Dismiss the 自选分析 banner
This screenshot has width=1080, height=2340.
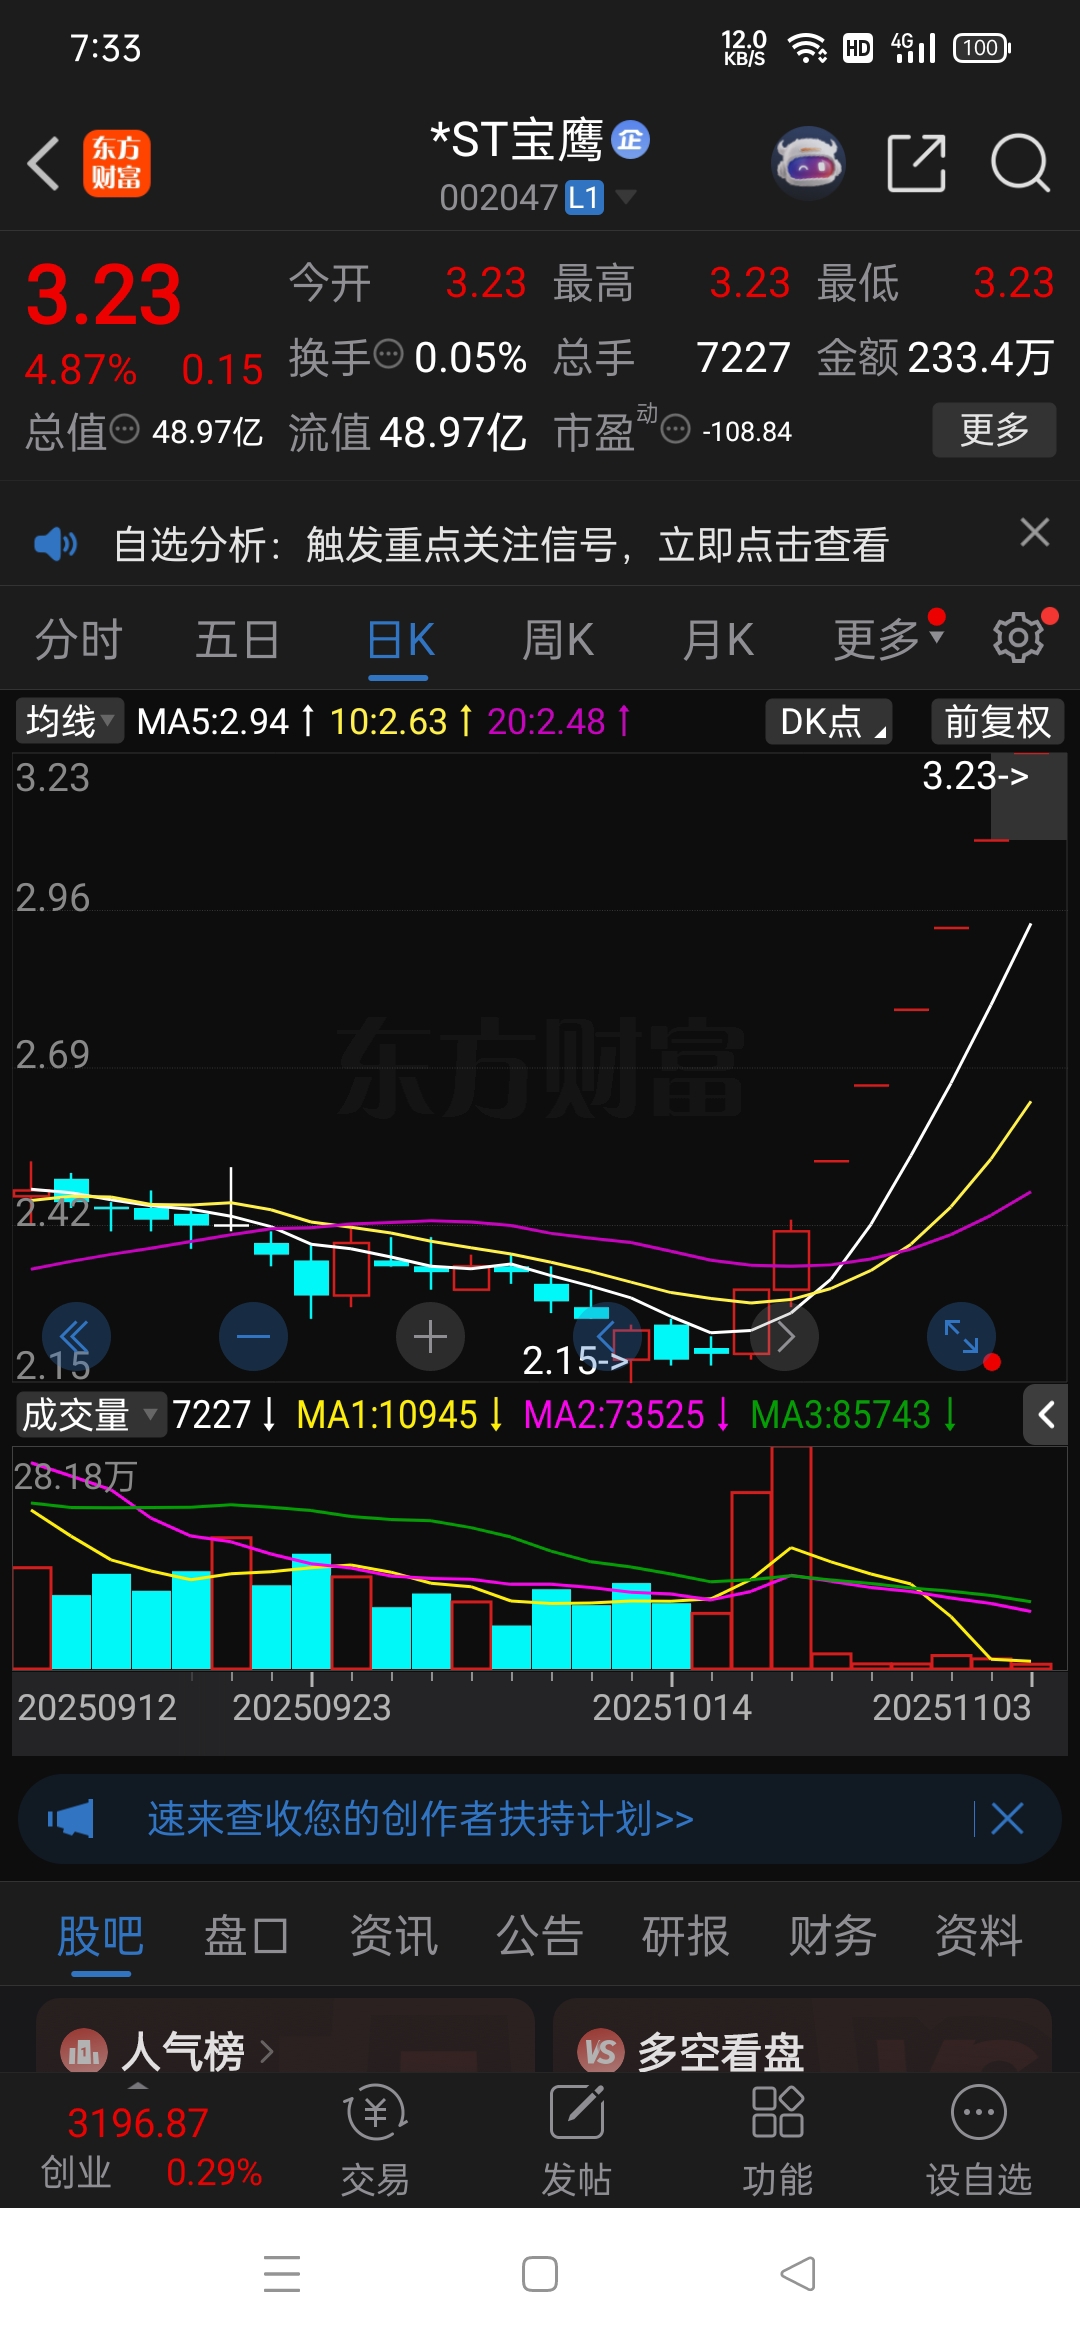pos(1034,532)
